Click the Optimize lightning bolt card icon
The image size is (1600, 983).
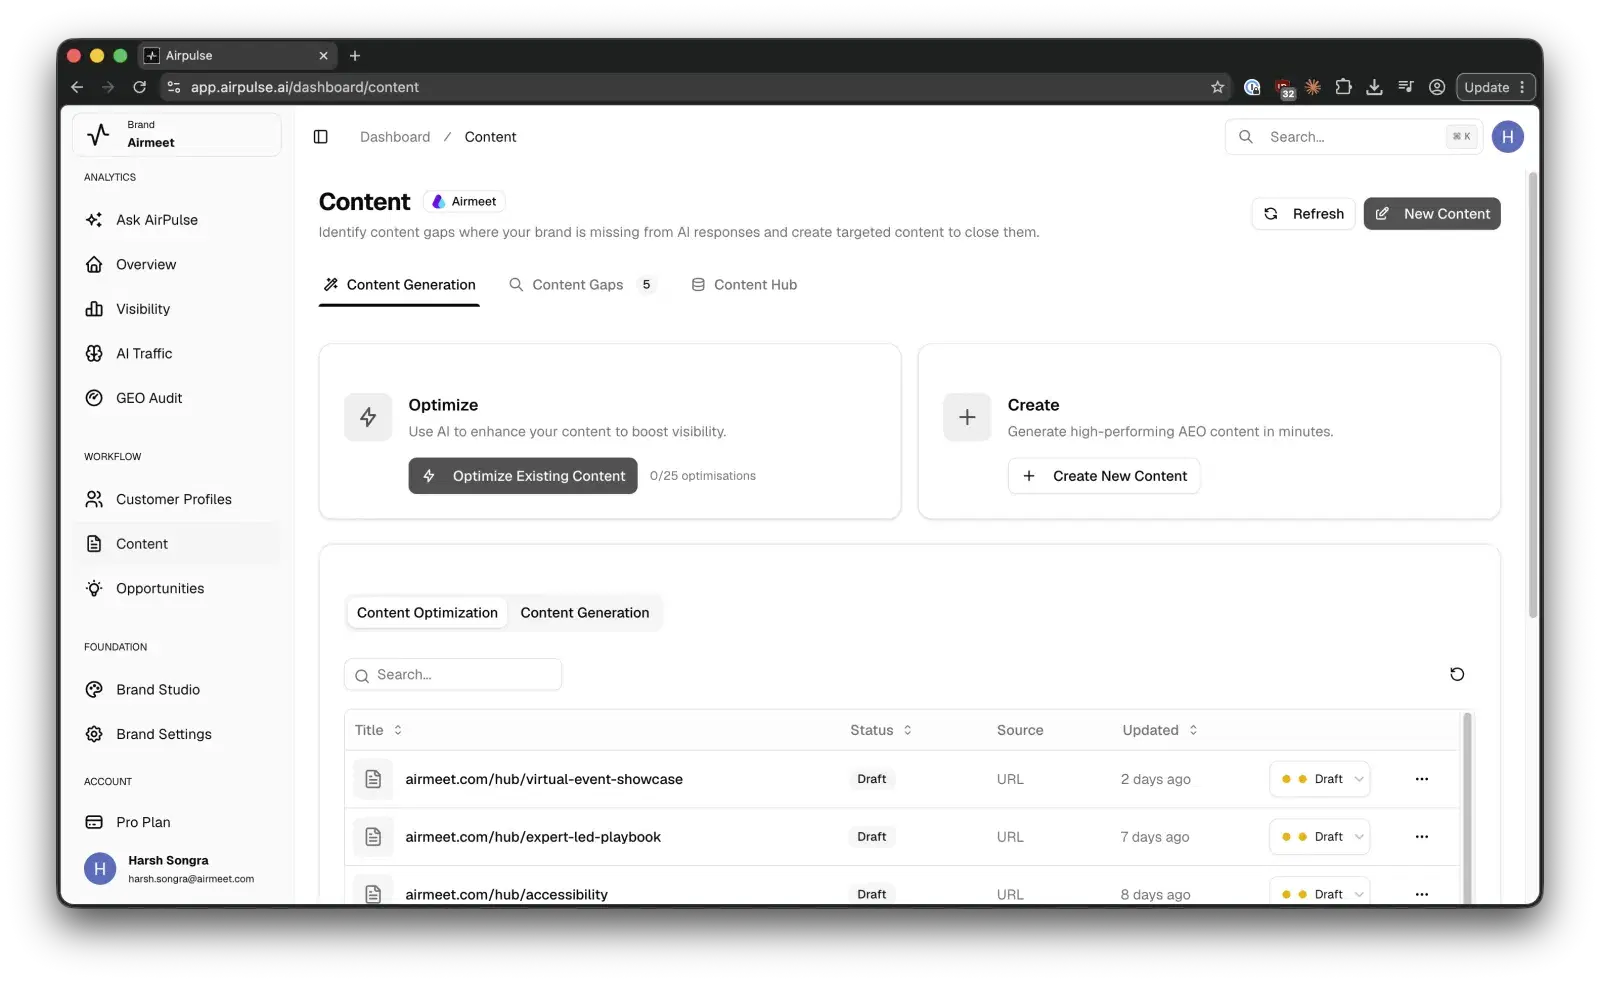(x=368, y=417)
